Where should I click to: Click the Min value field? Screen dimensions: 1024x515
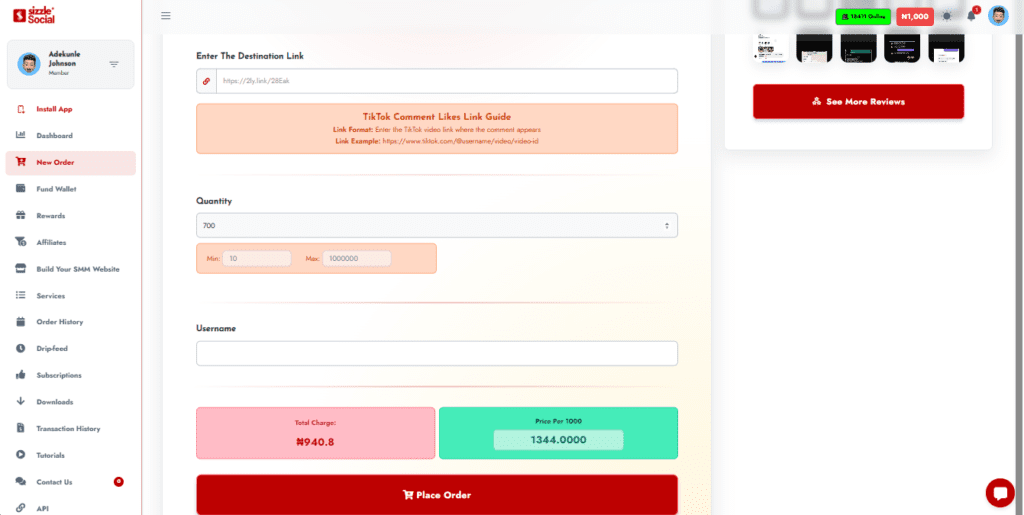point(257,258)
